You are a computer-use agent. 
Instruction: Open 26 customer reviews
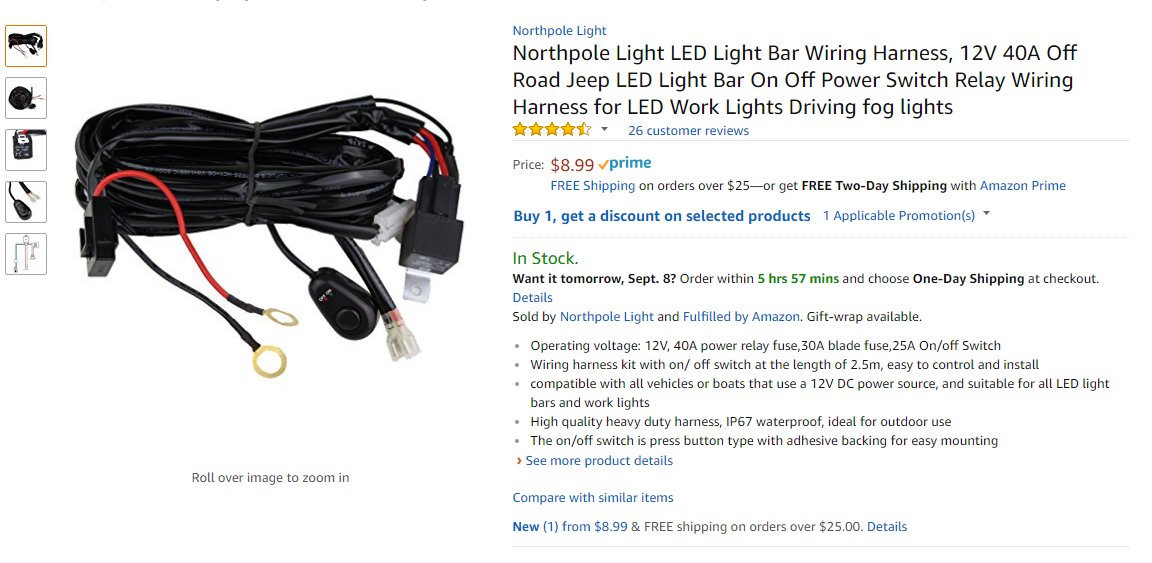click(x=688, y=131)
